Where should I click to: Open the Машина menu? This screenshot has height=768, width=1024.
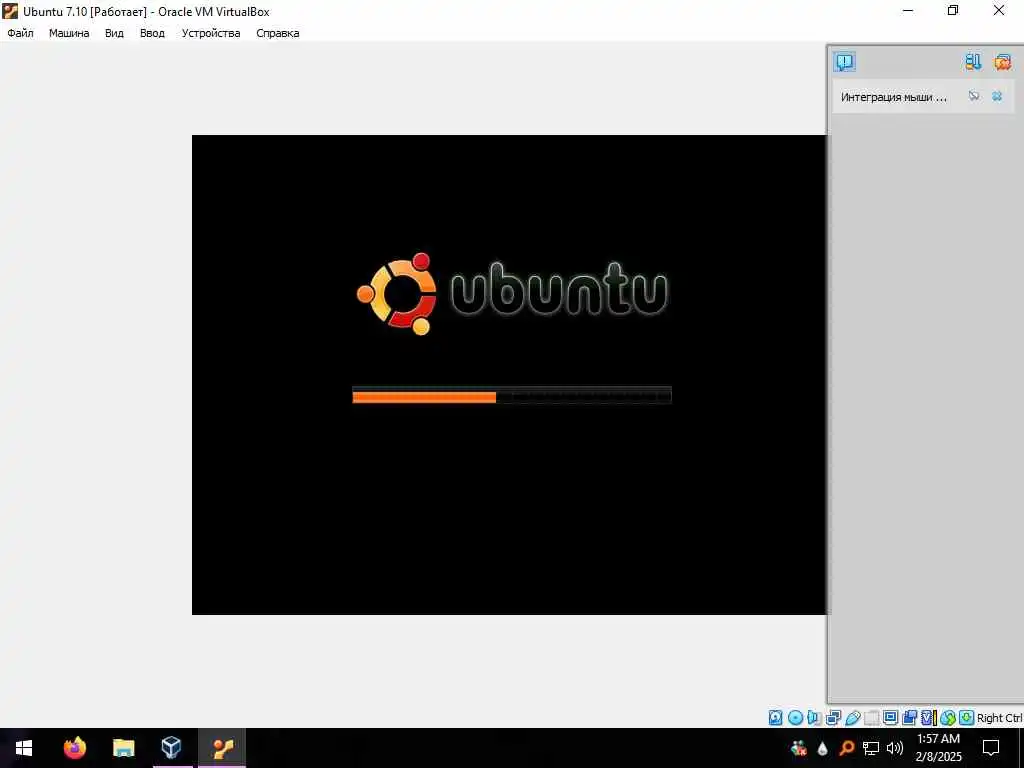click(69, 33)
